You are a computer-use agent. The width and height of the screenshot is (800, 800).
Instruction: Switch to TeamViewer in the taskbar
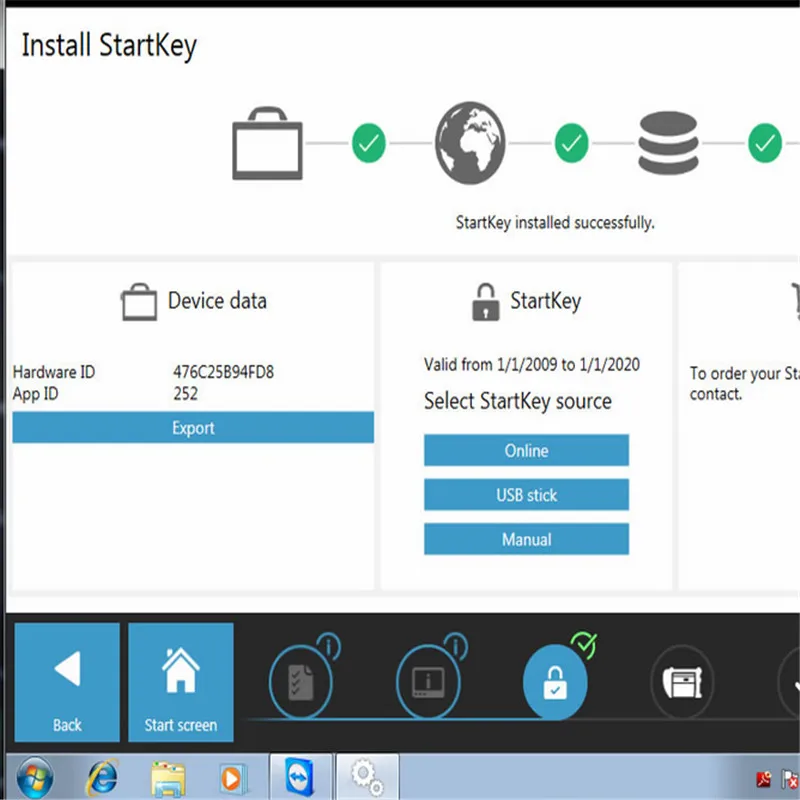(x=301, y=777)
